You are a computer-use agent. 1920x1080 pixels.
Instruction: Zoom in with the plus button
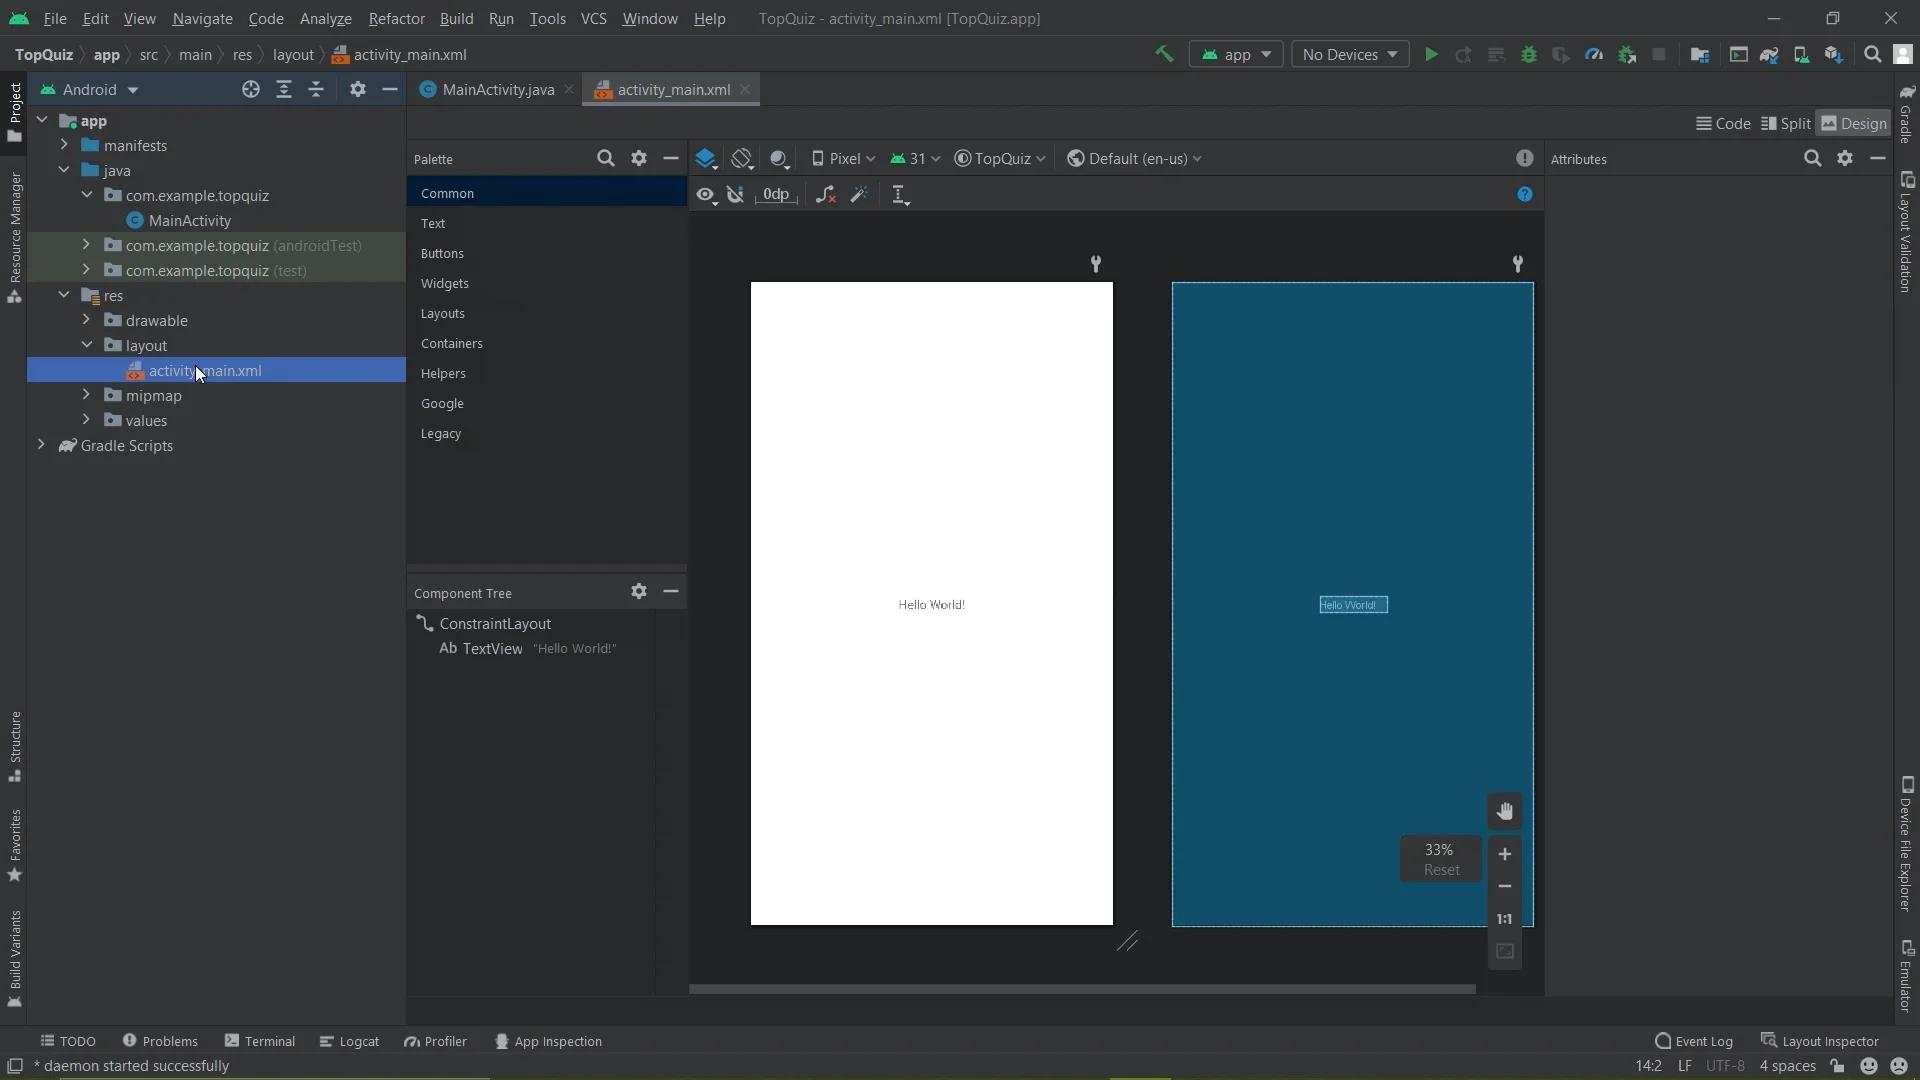click(x=1504, y=854)
